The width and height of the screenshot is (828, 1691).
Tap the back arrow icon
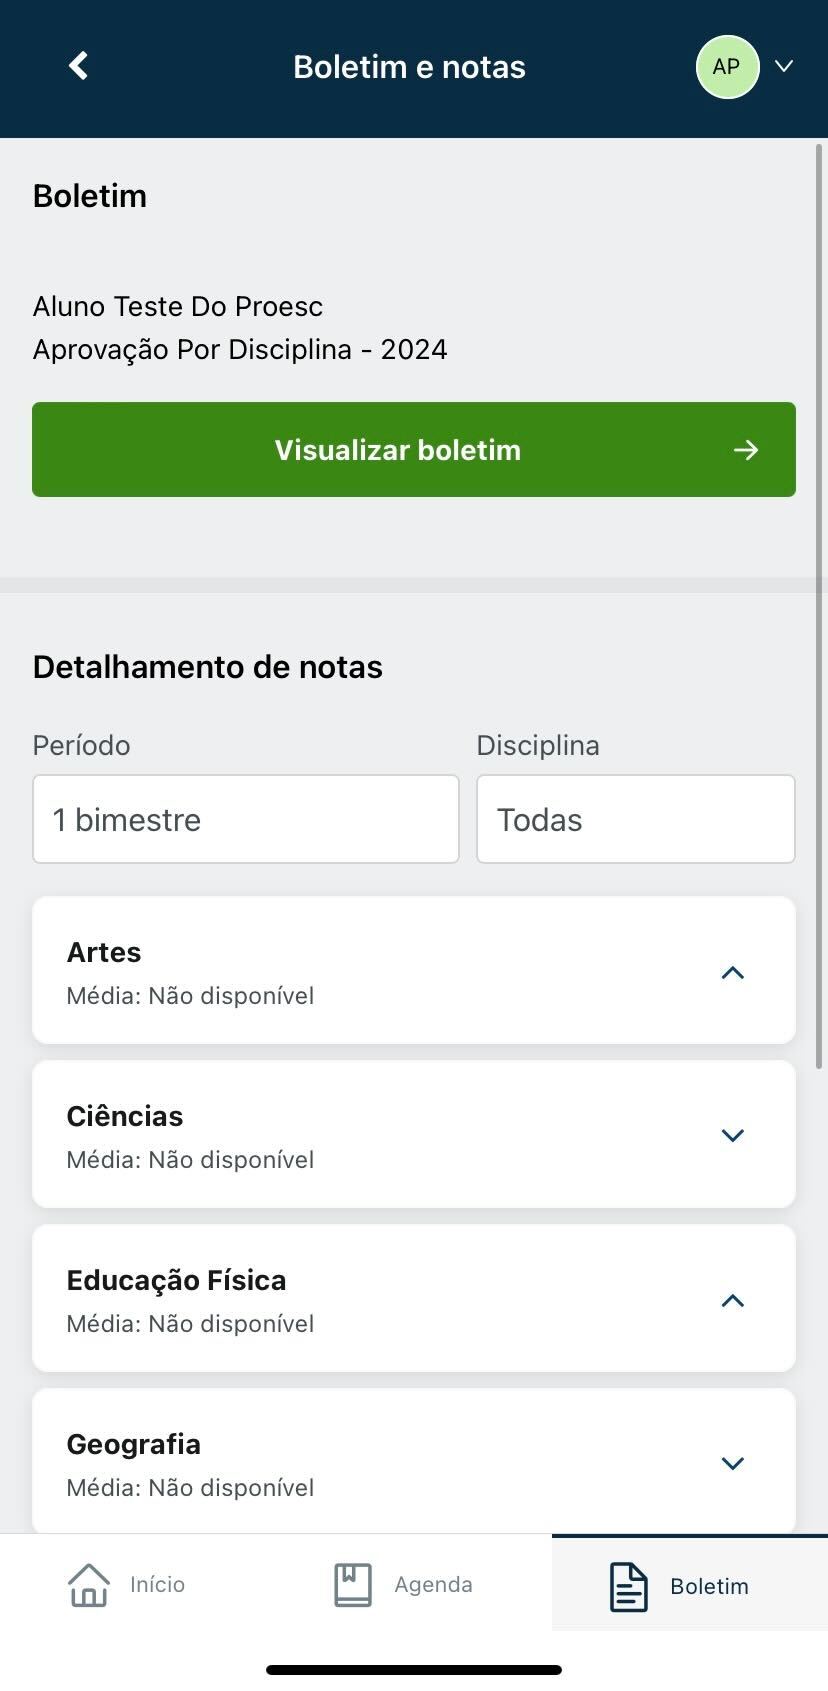point(78,66)
